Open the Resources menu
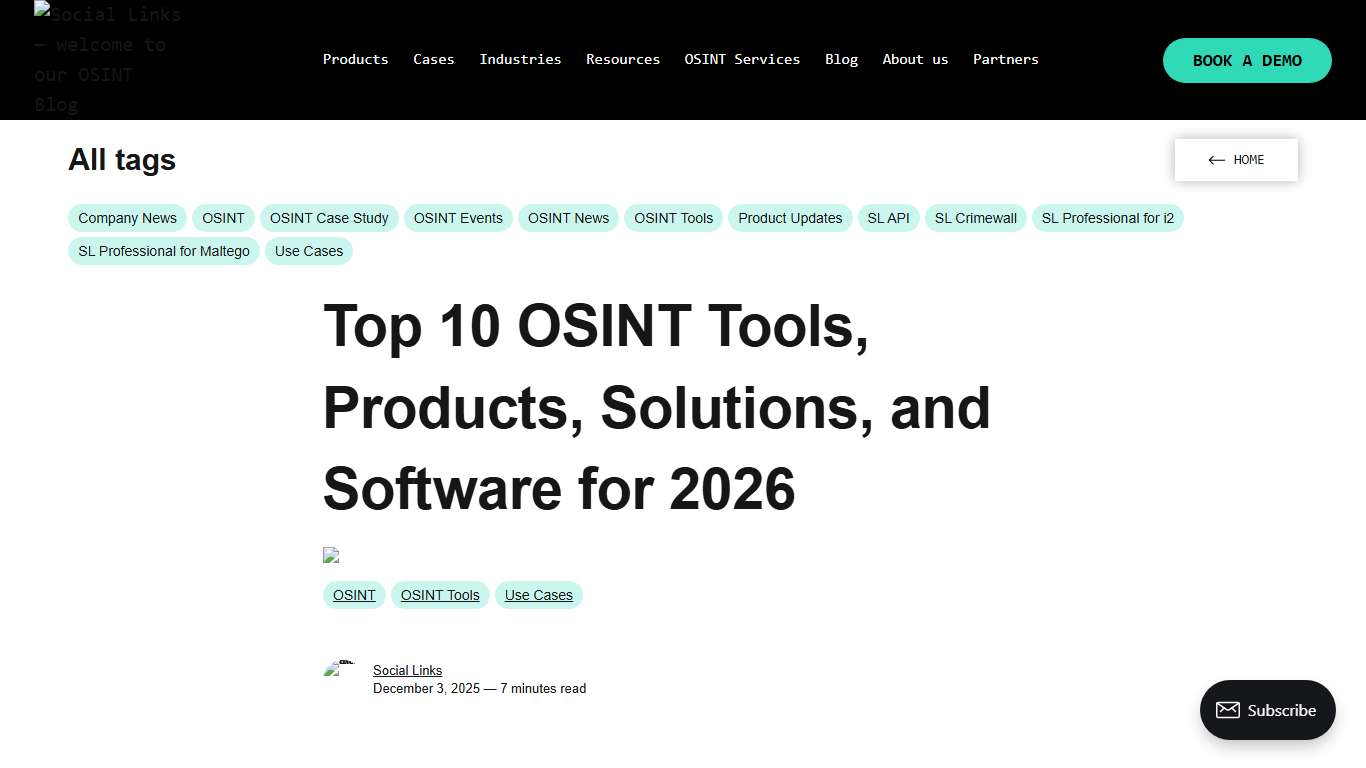This screenshot has height=768, width=1366. pos(623,59)
